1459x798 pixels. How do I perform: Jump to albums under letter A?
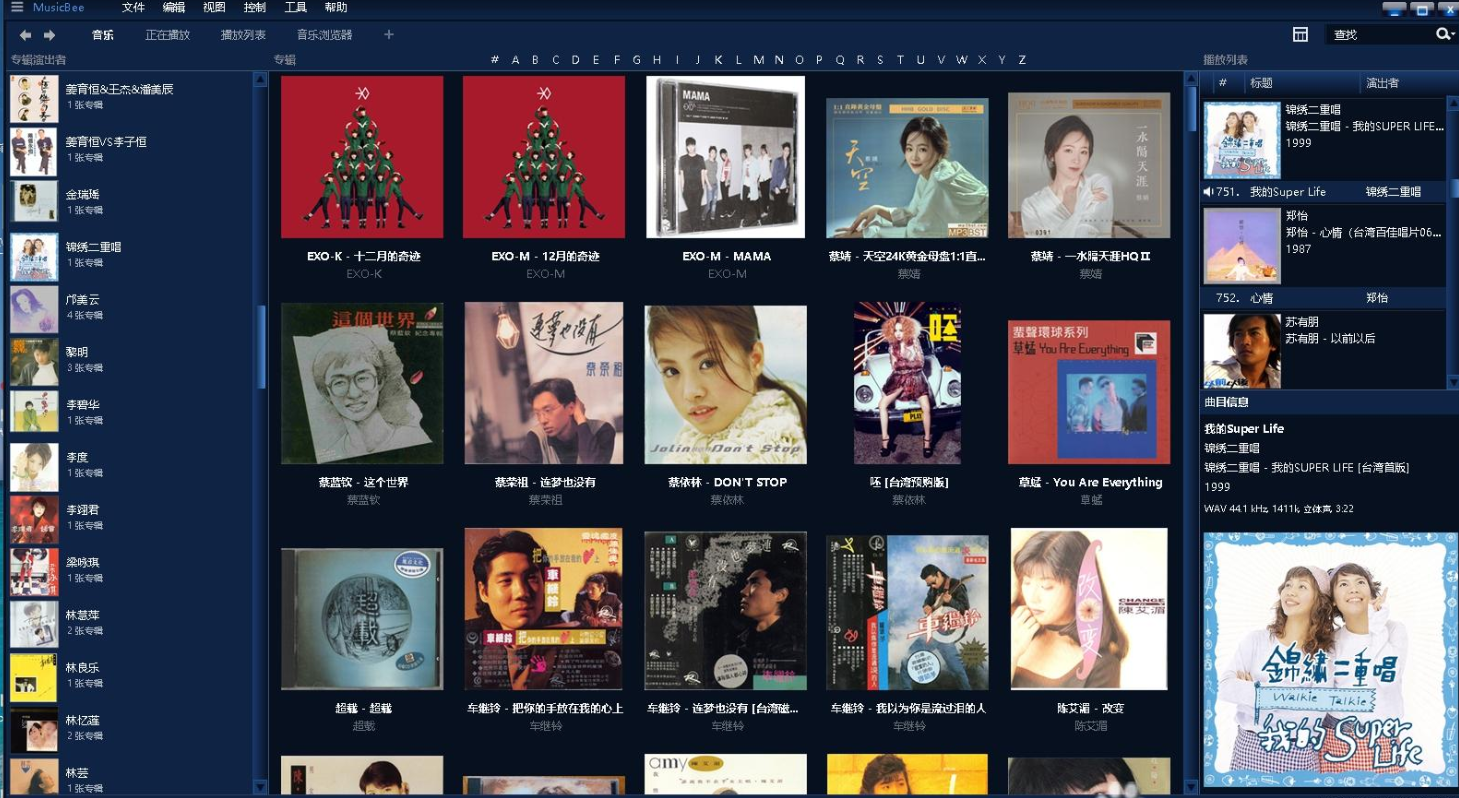pos(516,60)
